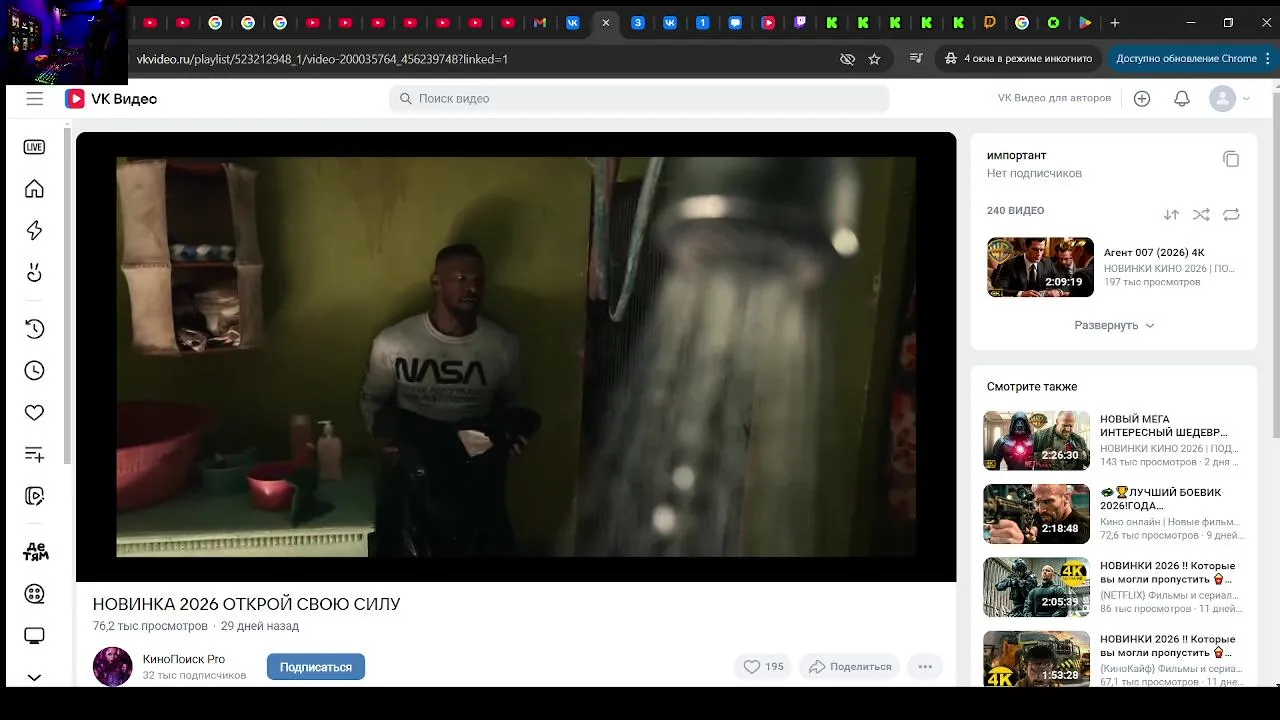Open the film reel movies icon

click(34, 594)
